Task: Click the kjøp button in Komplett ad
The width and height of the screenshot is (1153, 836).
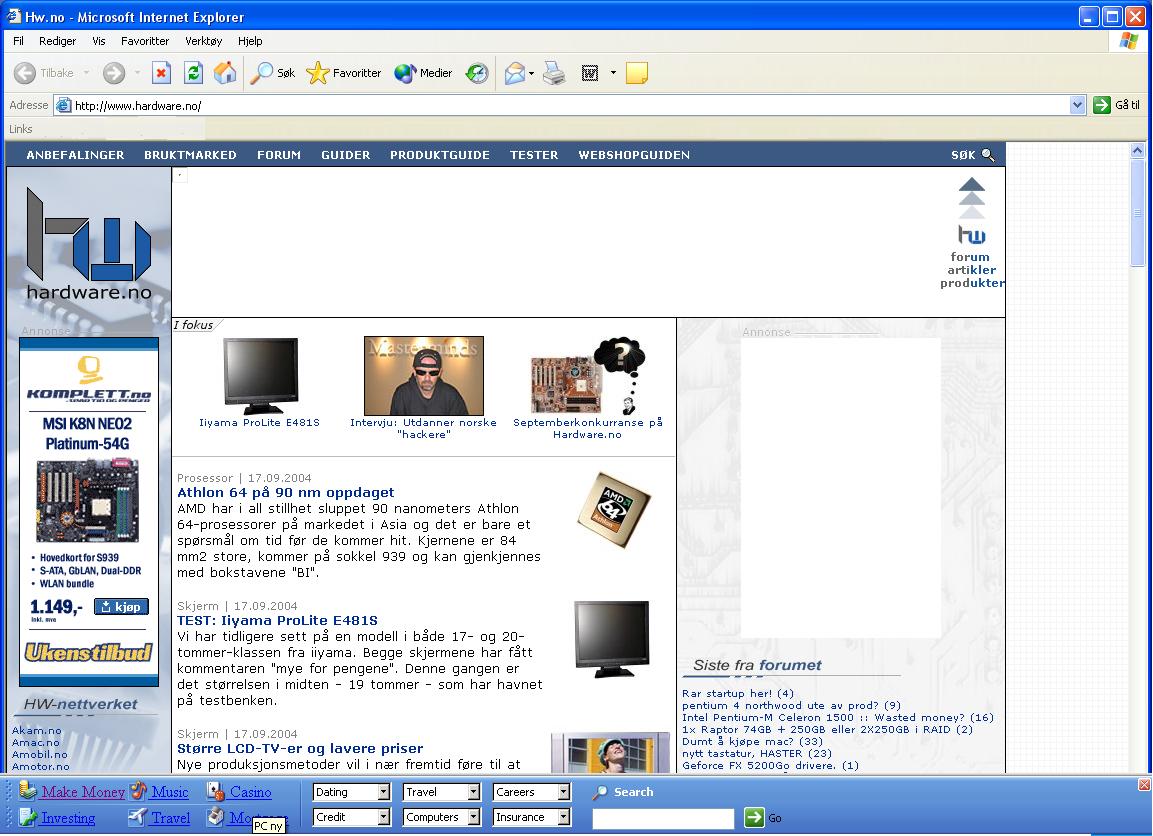Action: pyautogui.click(x=121, y=607)
